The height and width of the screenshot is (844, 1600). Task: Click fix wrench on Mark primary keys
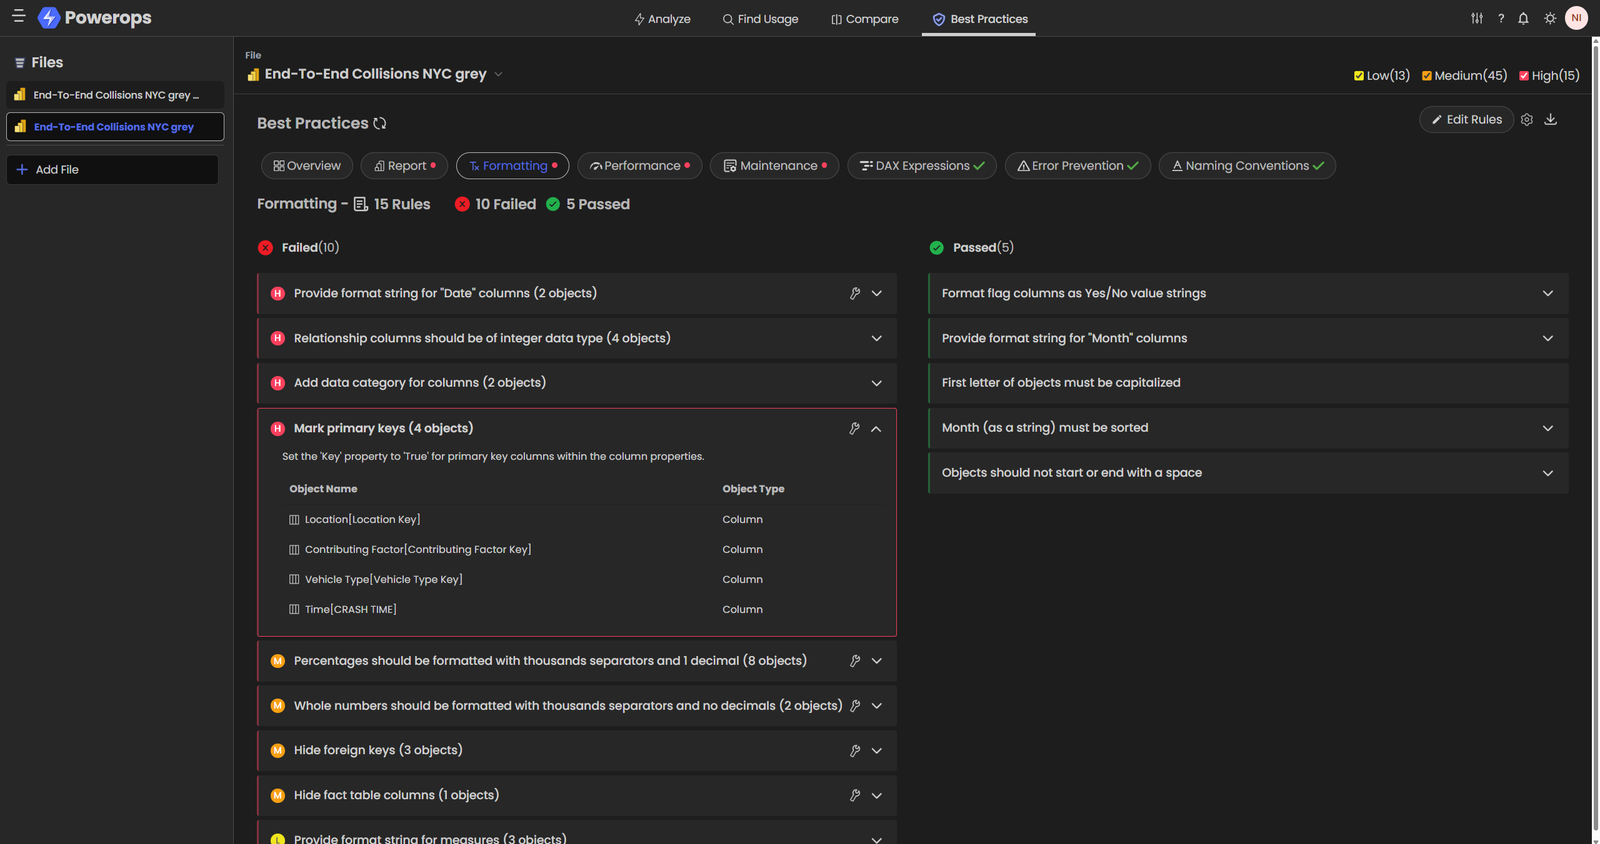tap(855, 428)
